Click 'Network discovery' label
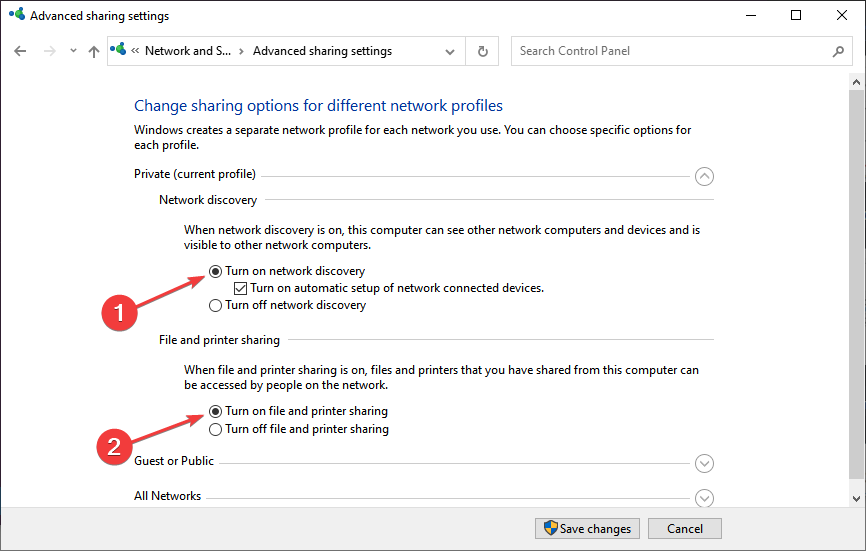Screen dimensions: 866x551 pyautogui.click(x=208, y=200)
